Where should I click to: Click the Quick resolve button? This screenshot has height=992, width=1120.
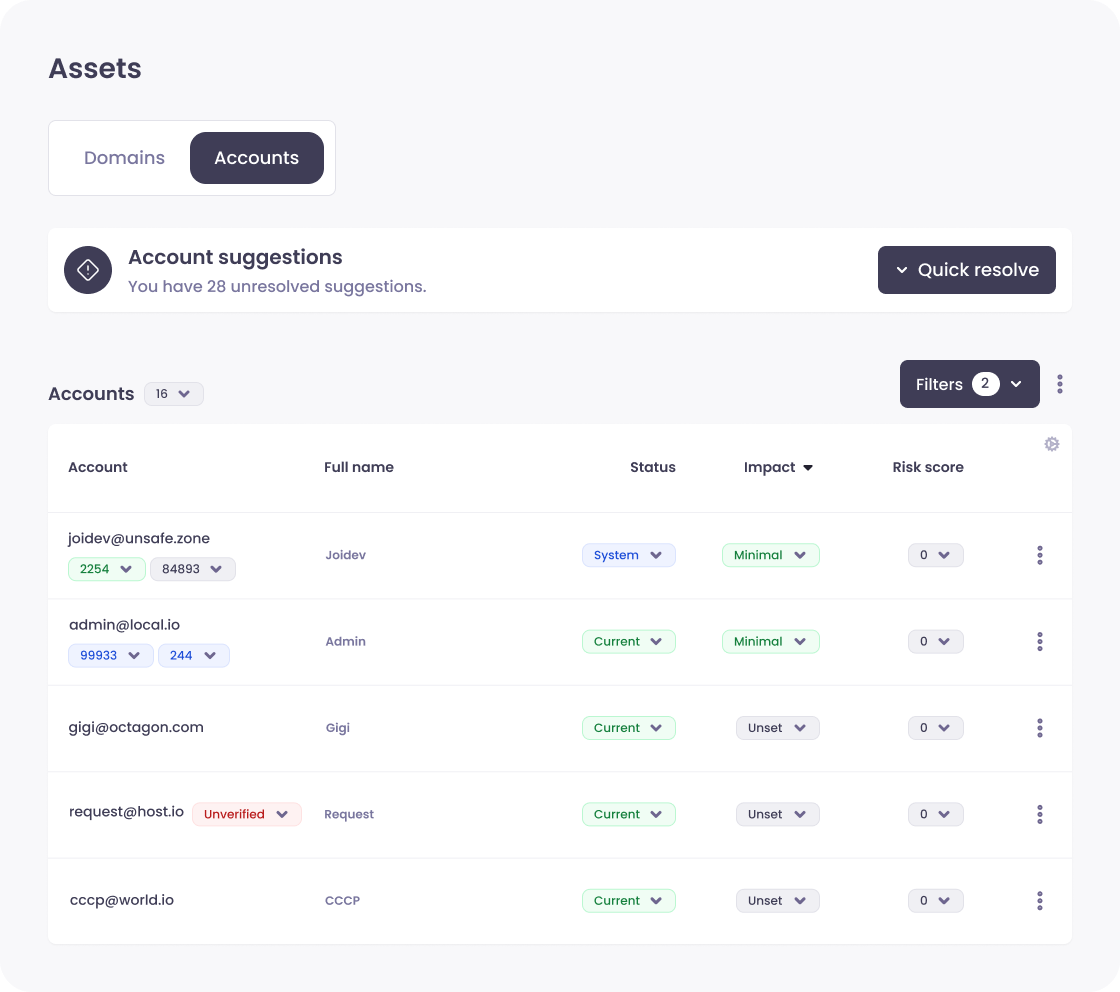[x=966, y=270]
